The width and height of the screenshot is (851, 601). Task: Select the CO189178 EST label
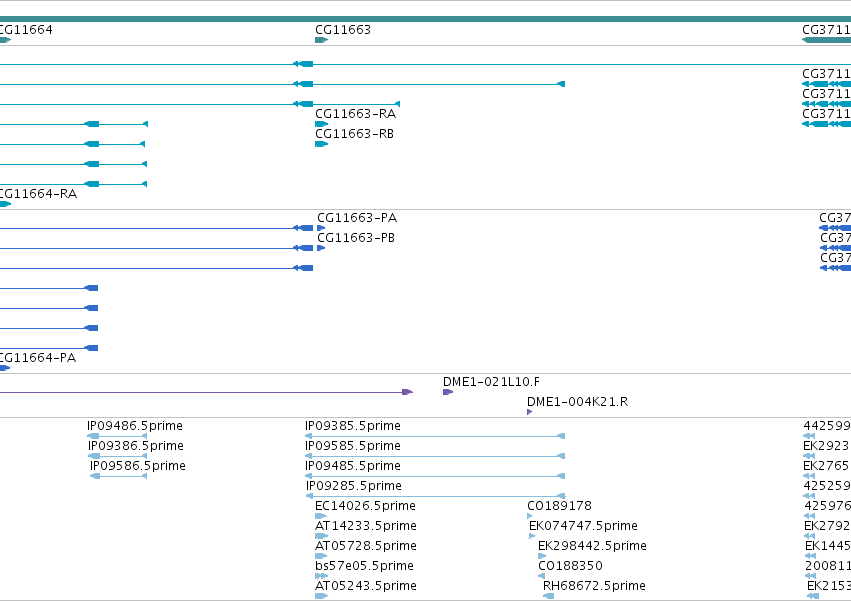[559, 506]
